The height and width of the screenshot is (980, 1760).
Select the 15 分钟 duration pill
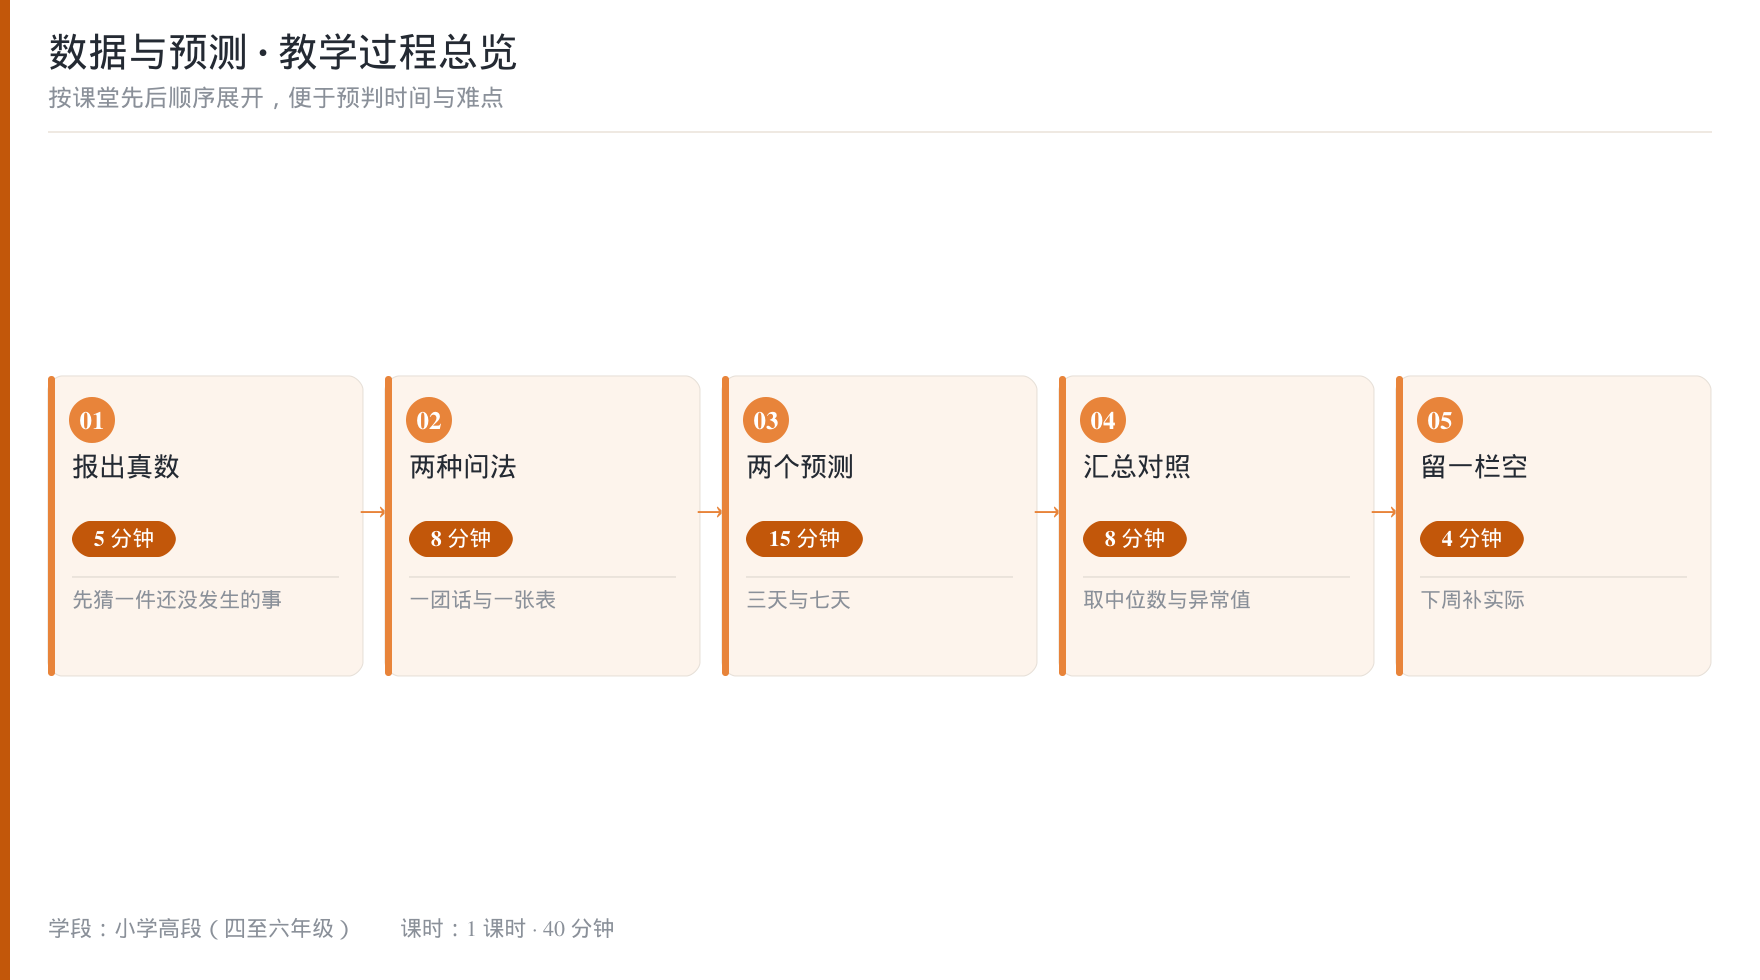[x=804, y=539]
